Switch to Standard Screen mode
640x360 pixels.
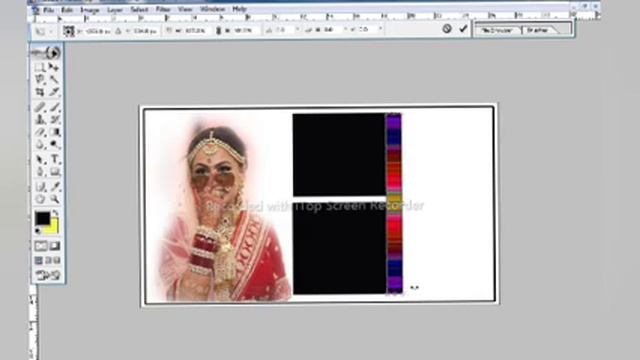(x=38, y=260)
